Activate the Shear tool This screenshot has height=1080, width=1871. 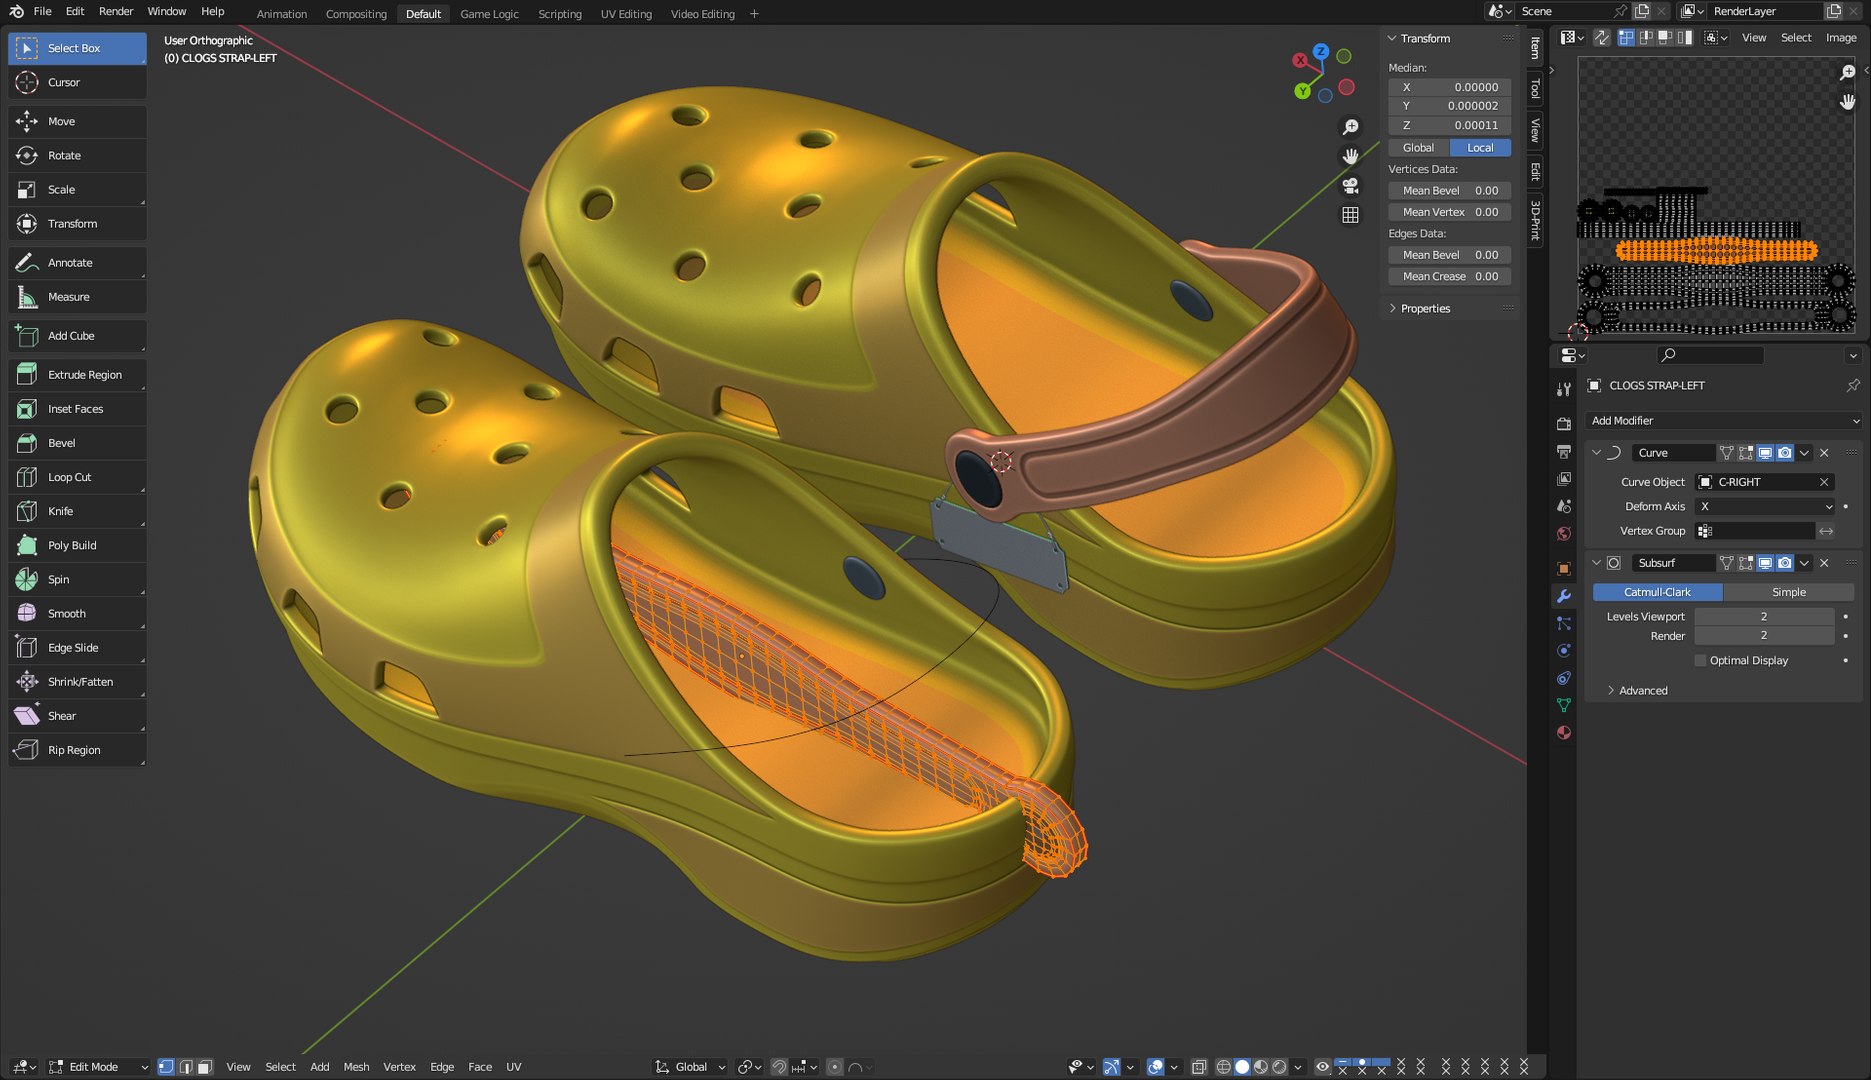tap(77, 716)
